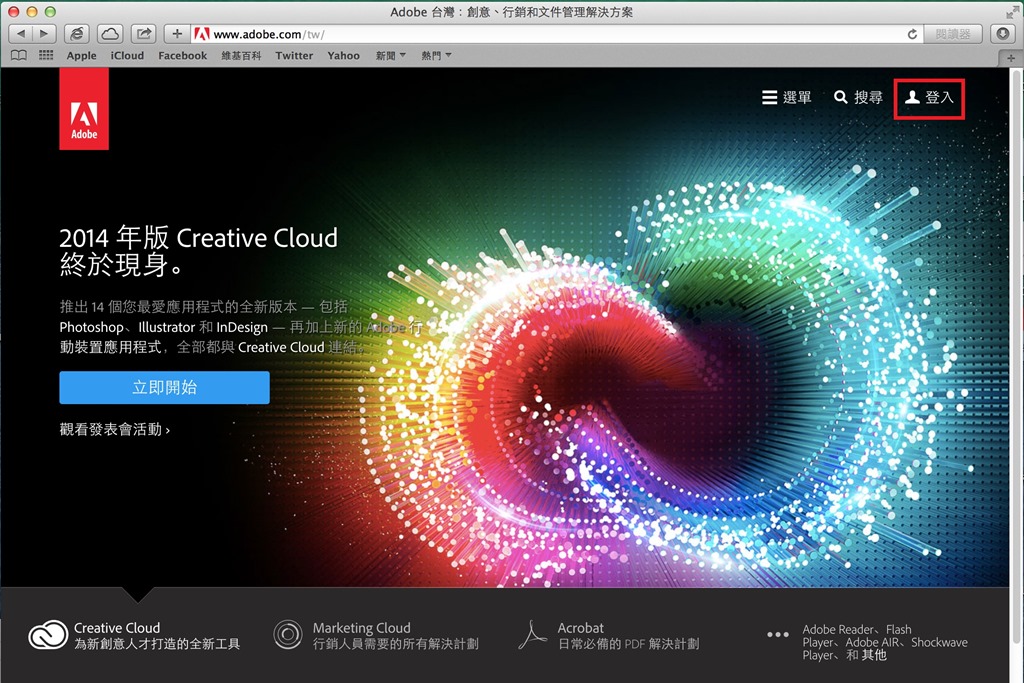Click the Photoshop、Illustrator 和 InDesign text
This screenshot has width=1024, height=683.
click(163, 327)
